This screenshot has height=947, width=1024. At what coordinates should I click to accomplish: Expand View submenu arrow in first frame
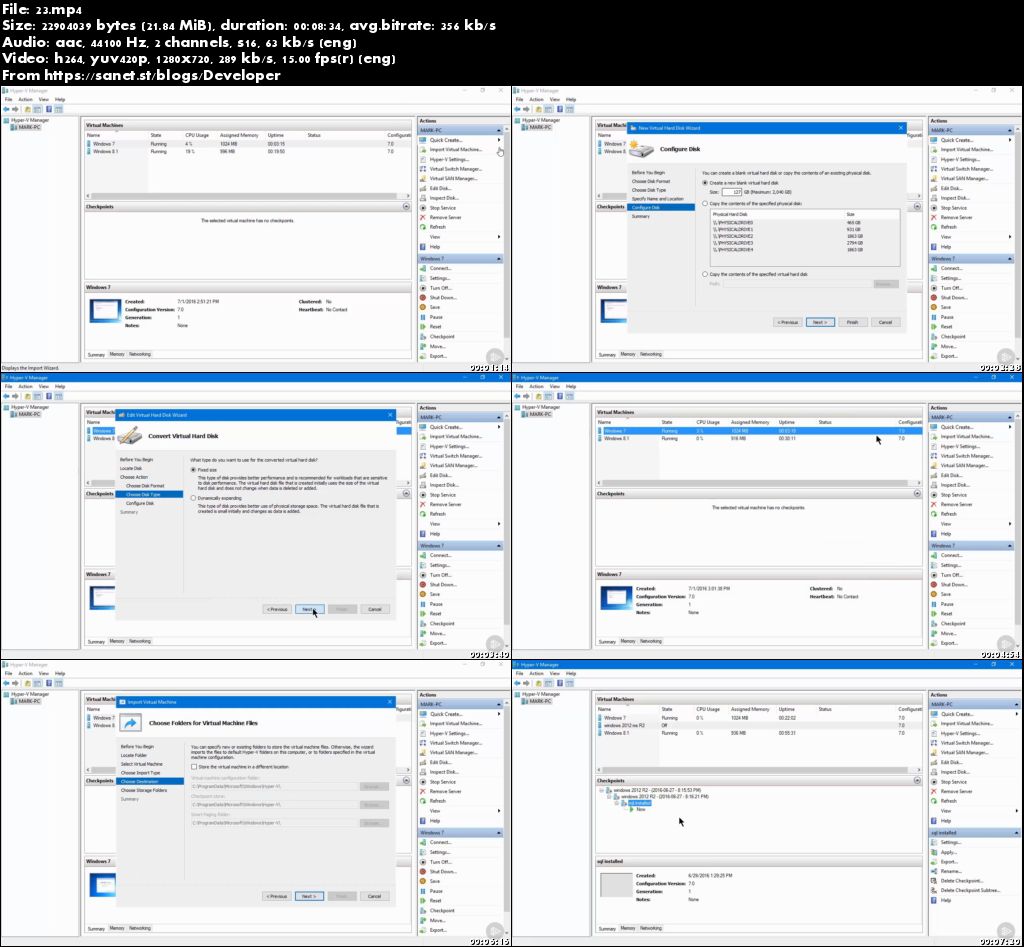(499, 237)
